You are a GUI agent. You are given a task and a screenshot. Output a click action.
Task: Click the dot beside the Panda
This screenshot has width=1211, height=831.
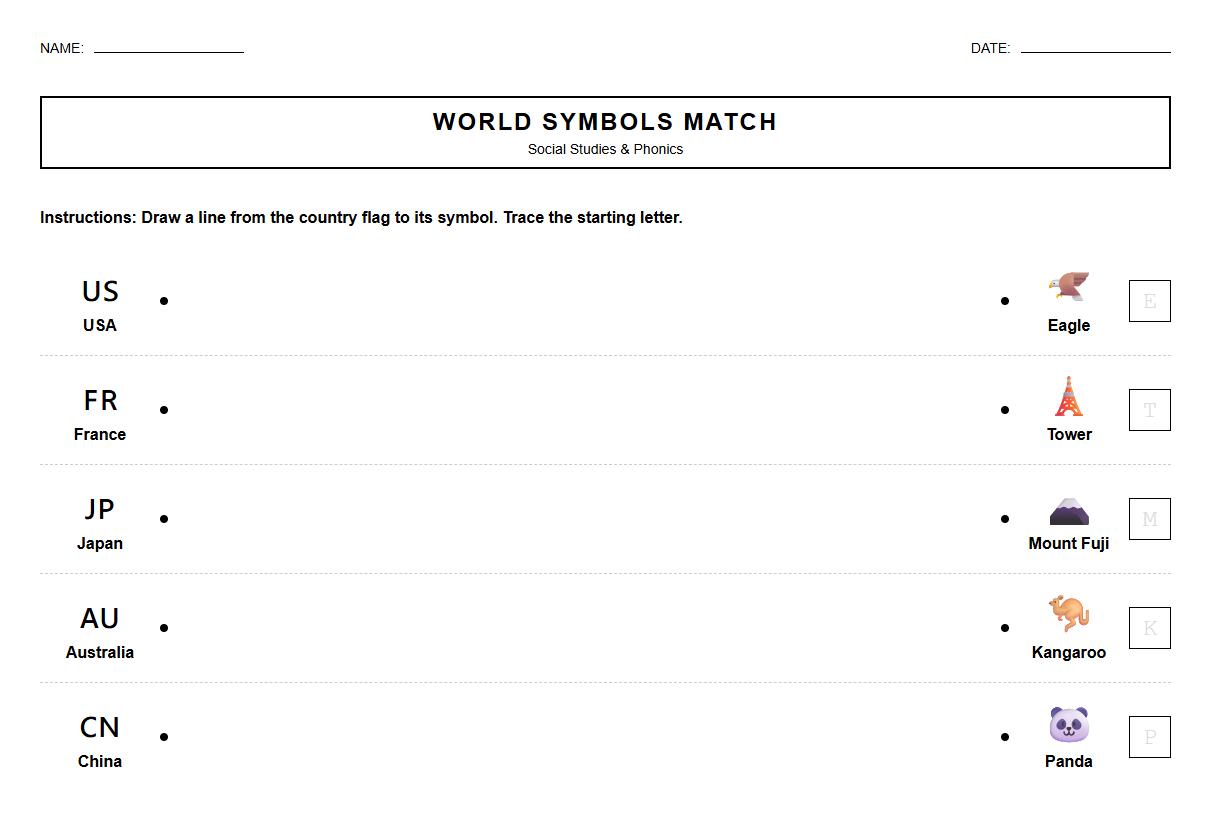[x=1005, y=737]
